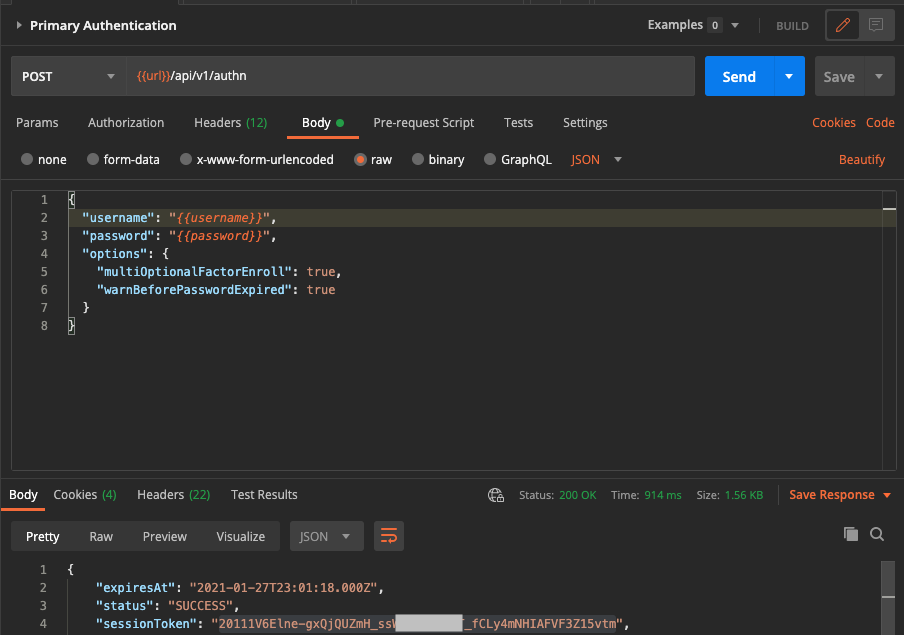
Task: Copy response using the copy icon
Action: (x=850, y=534)
